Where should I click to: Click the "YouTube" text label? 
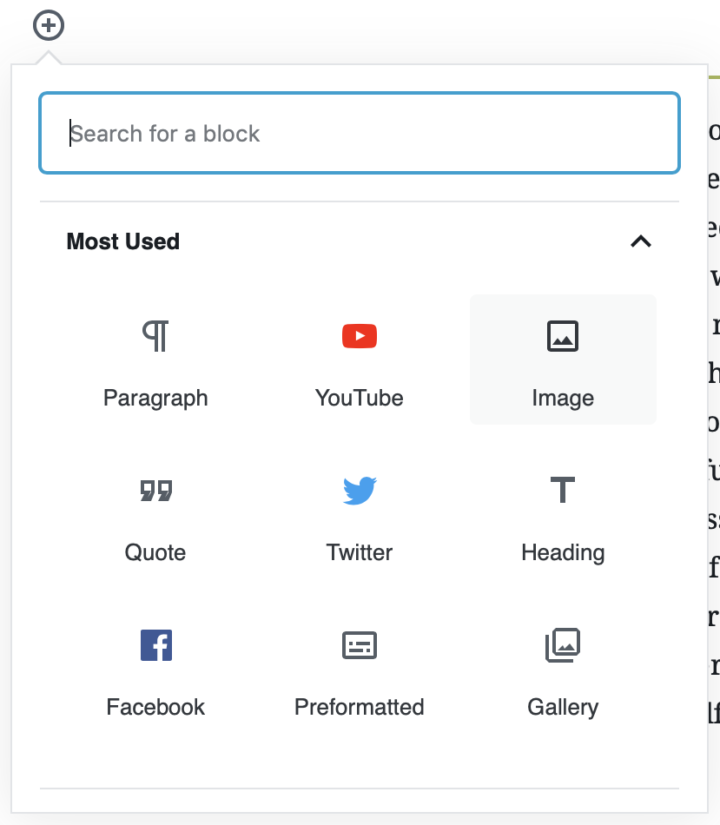click(x=359, y=398)
